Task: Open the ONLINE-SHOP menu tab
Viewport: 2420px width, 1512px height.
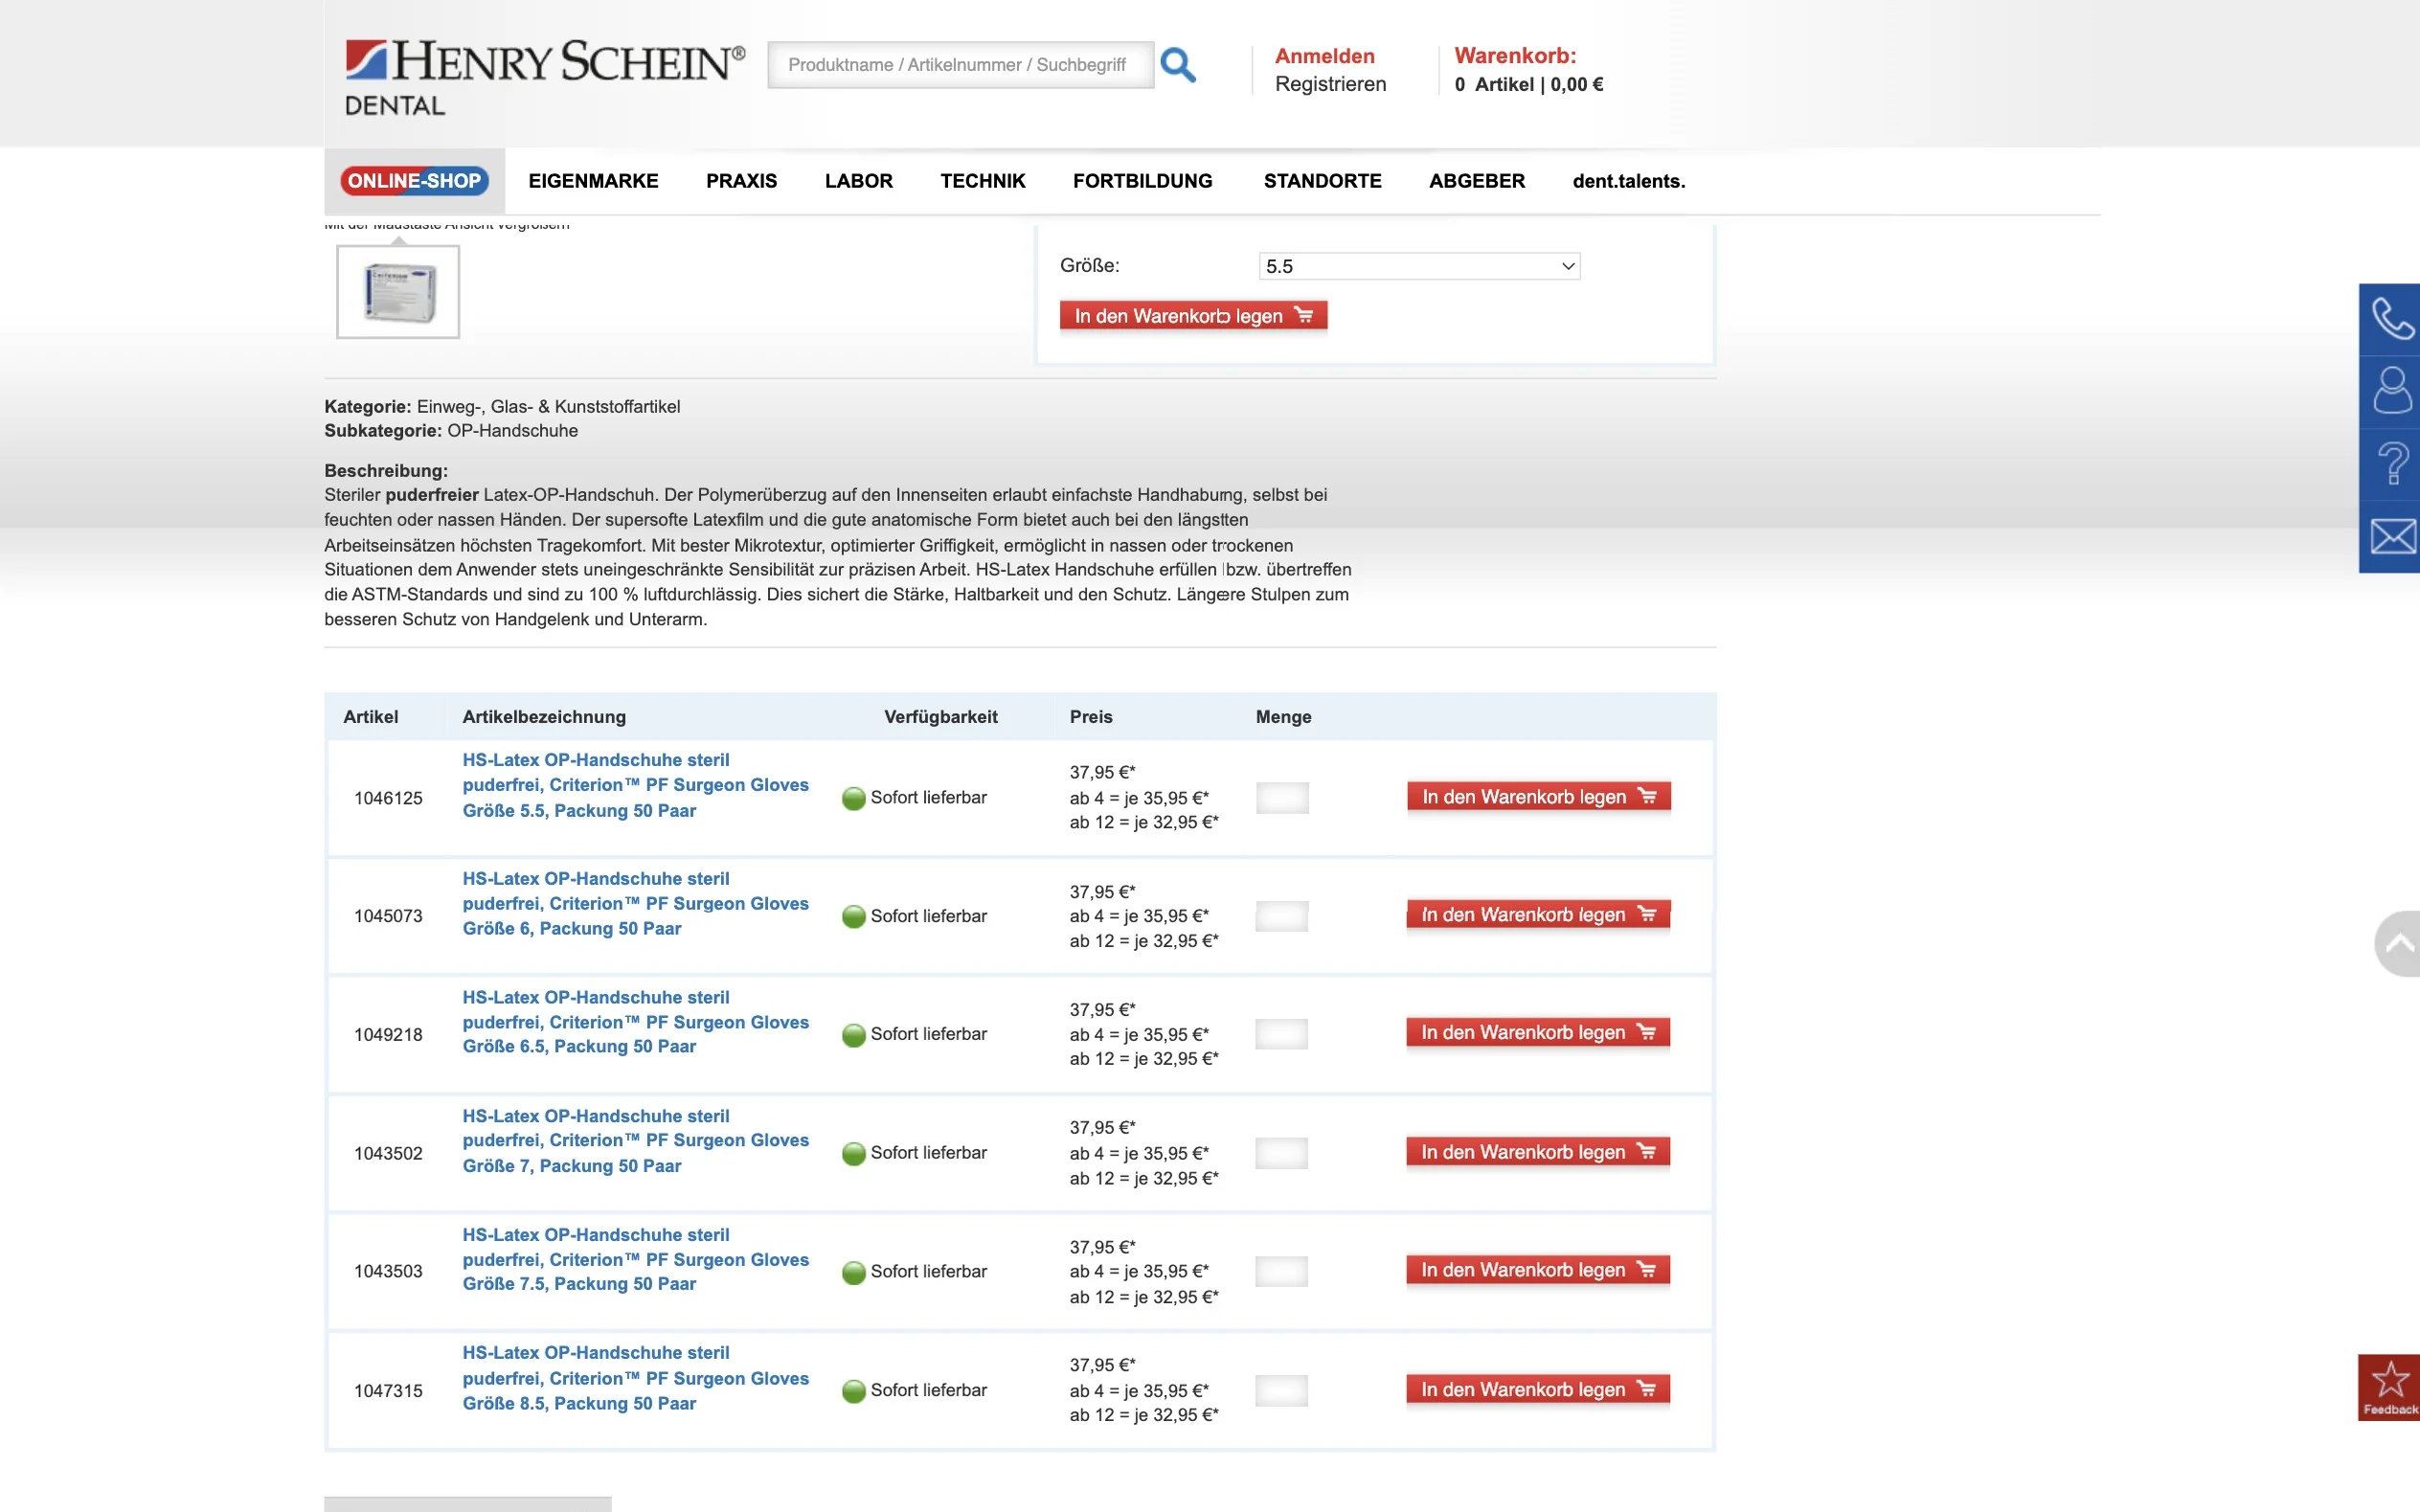Action: click(x=414, y=181)
